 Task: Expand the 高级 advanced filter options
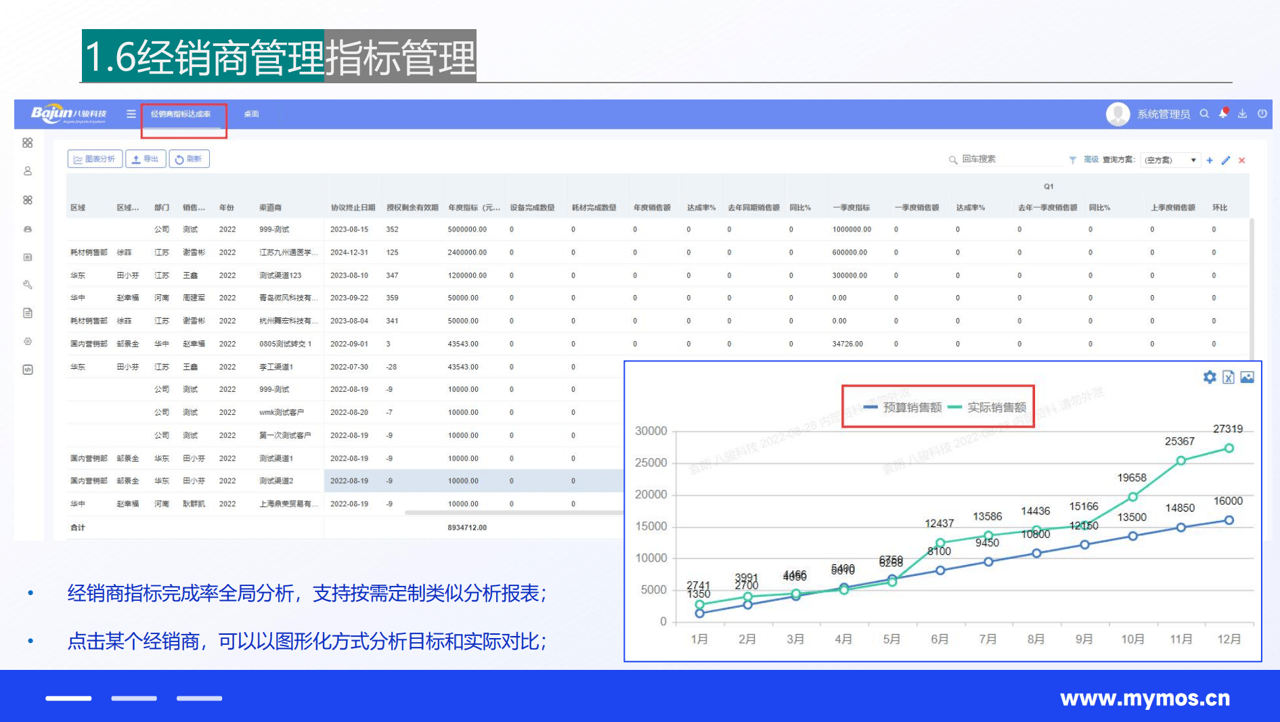1090,159
